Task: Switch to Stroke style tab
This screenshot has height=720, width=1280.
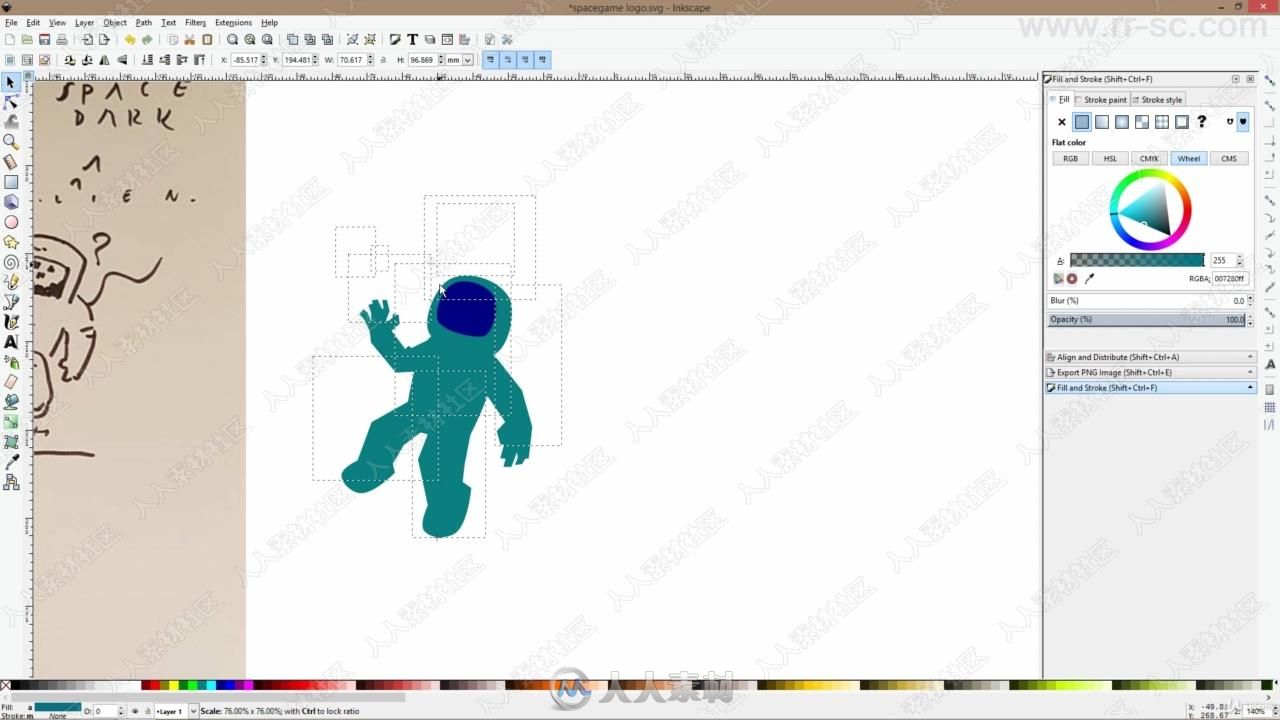Action: coord(1157,100)
